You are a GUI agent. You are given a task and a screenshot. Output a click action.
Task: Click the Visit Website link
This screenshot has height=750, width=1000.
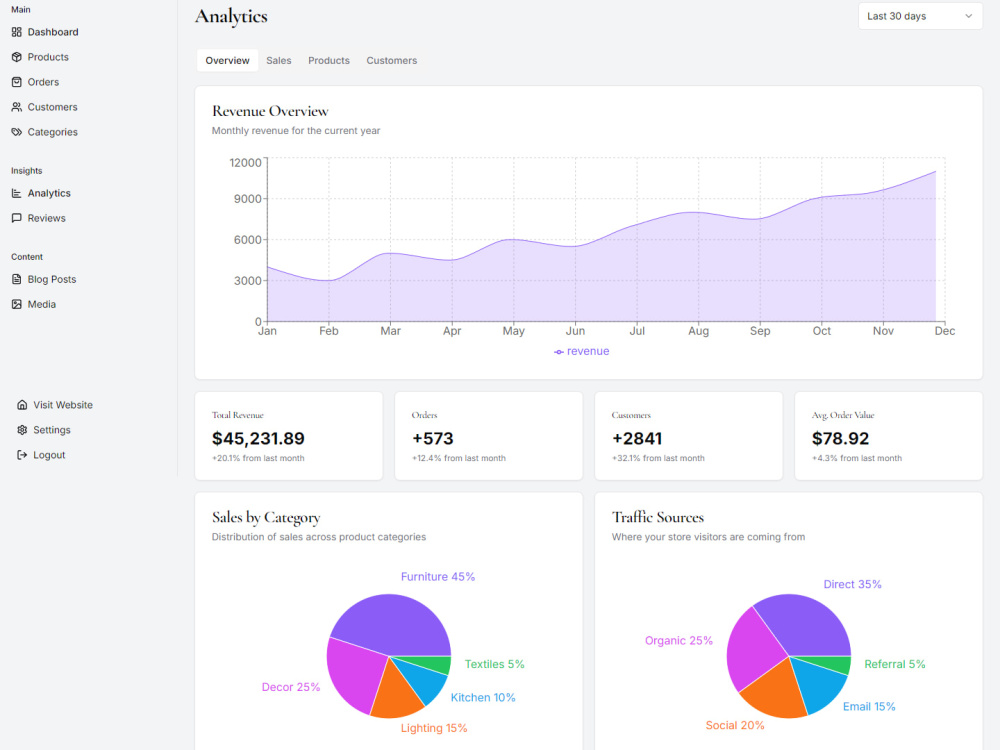click(x=62, y=405)
